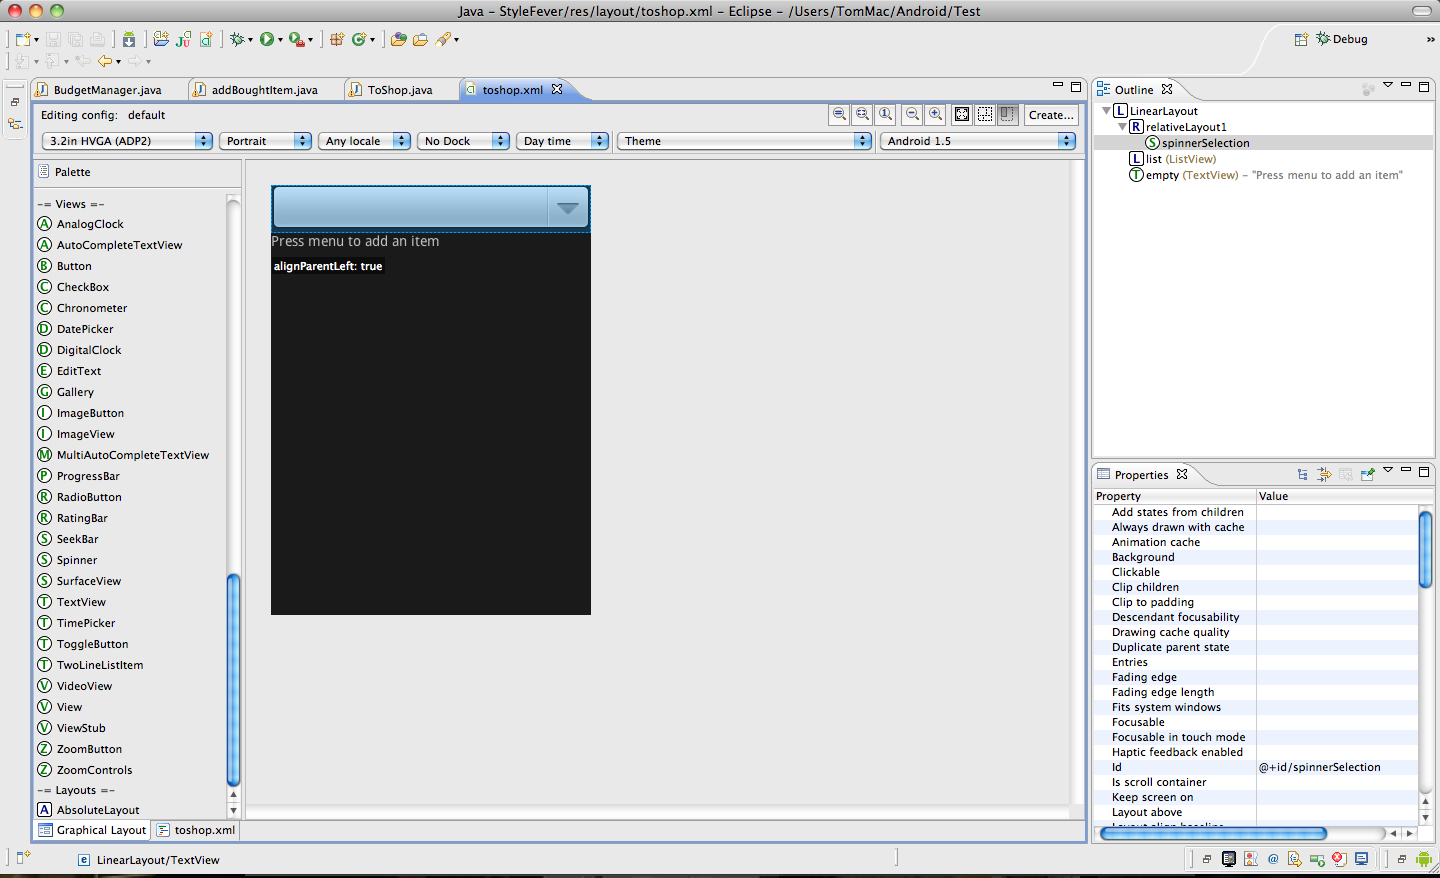This screenshot has height=878, width=1440.
Task: Open the Portrait orientation dropdown
Action: [265, 141]
